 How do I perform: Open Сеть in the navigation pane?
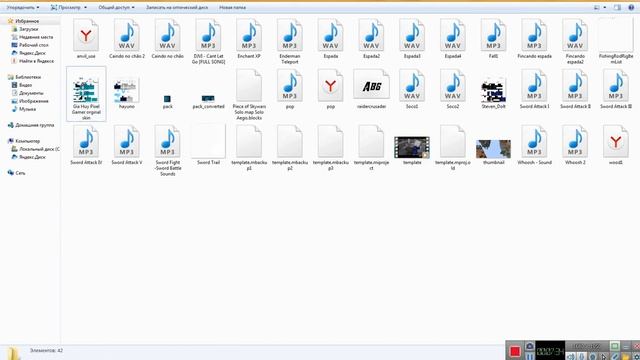coord(20,173)
